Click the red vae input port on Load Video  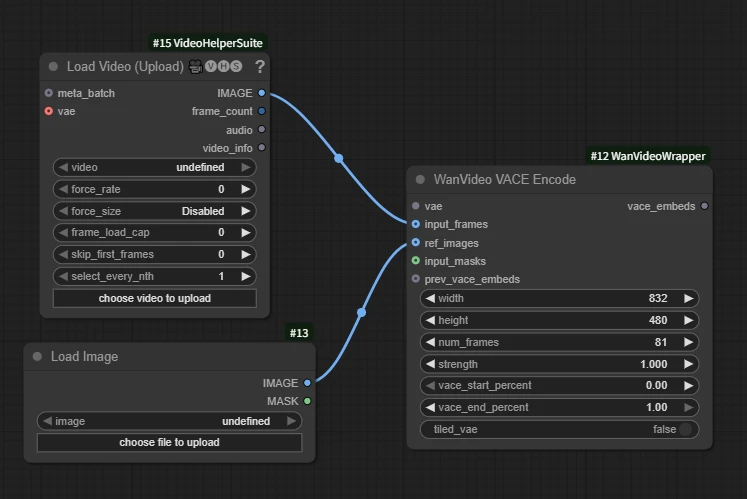[48, 111]
